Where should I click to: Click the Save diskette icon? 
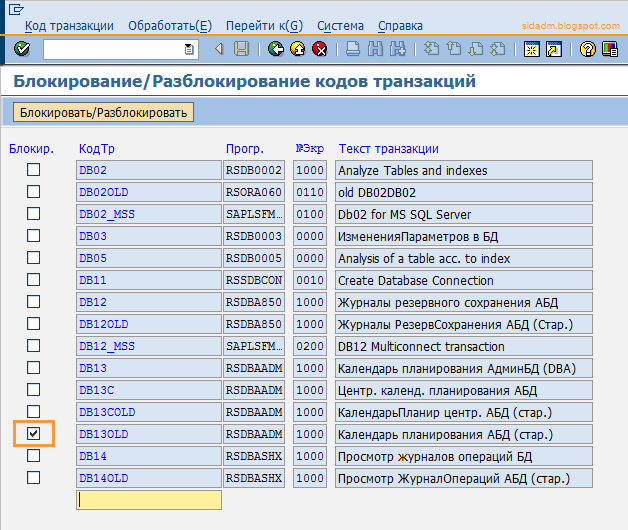pyautogui.click(x=241, y=49)
